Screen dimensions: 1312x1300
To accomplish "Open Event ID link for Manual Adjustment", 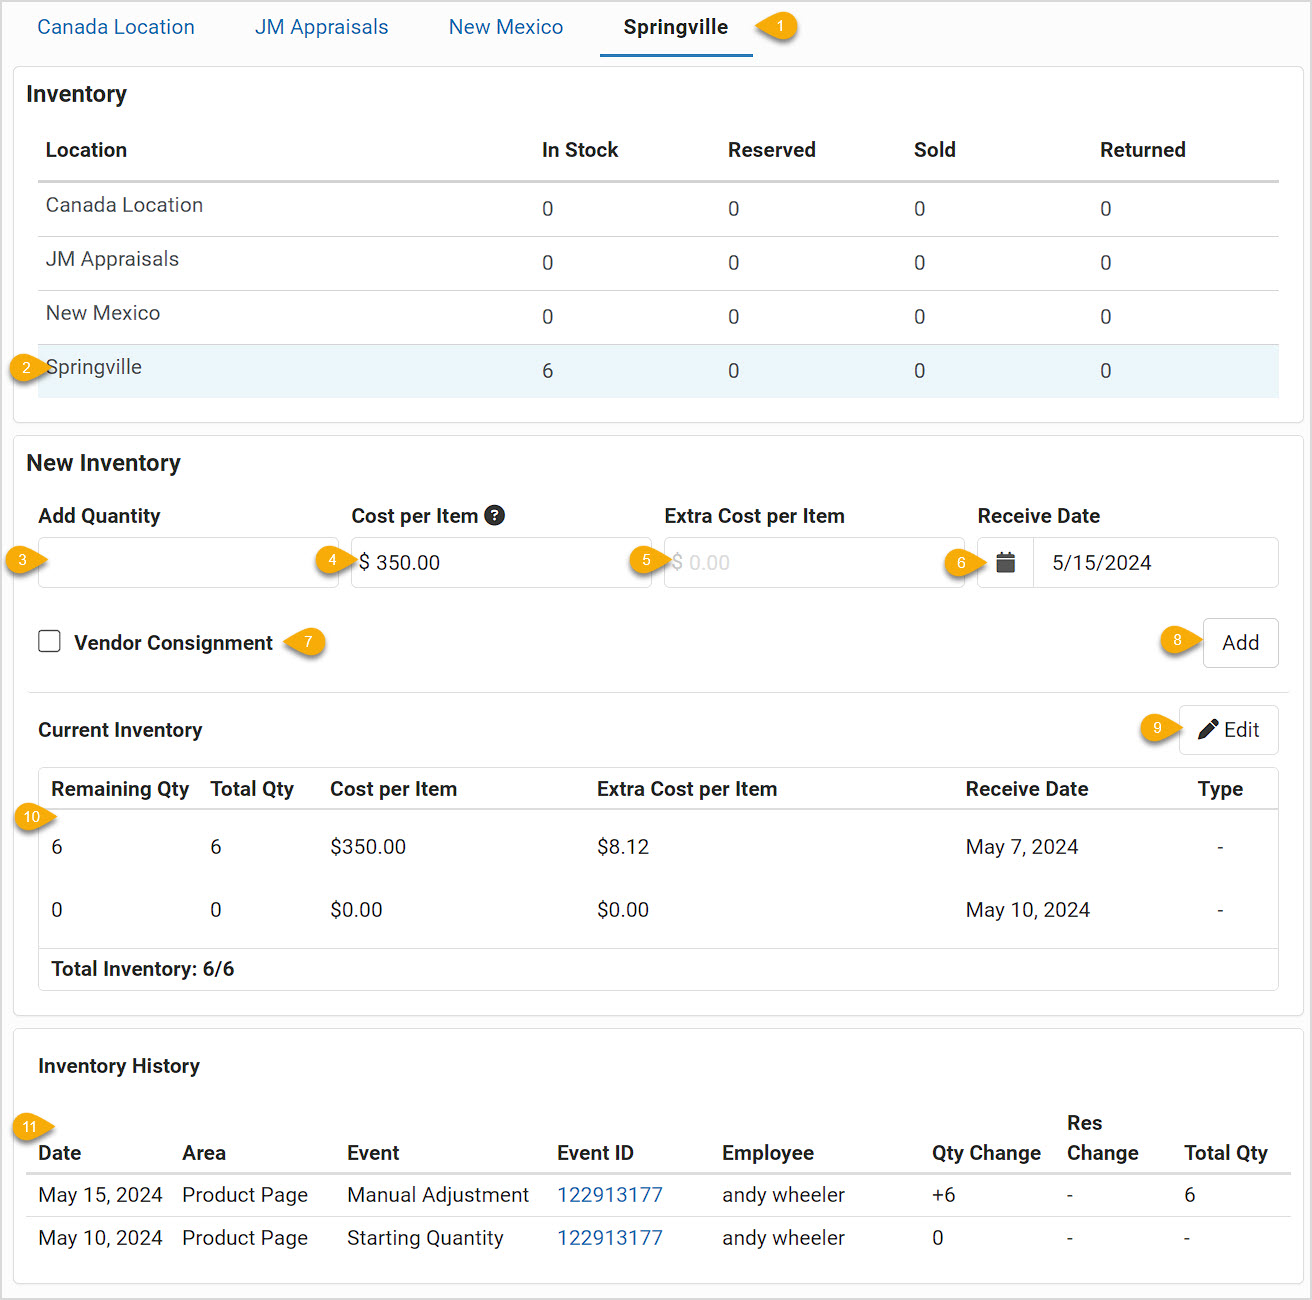I will (x=610, y=1195).
